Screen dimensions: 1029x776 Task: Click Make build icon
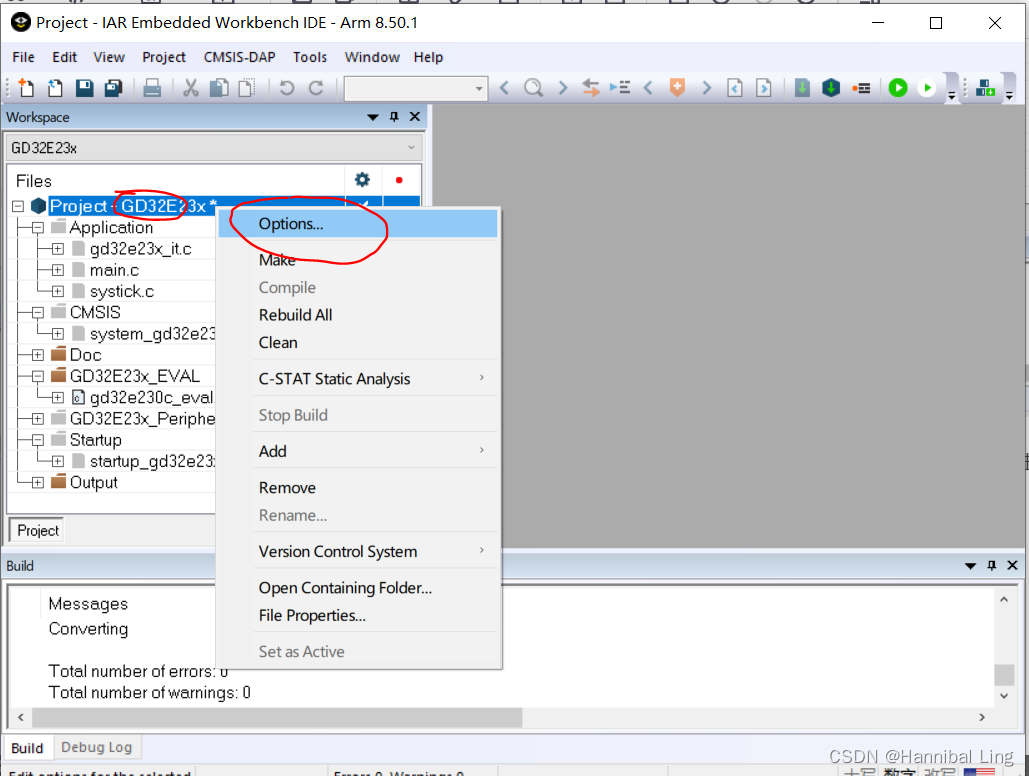click(831, 87)
